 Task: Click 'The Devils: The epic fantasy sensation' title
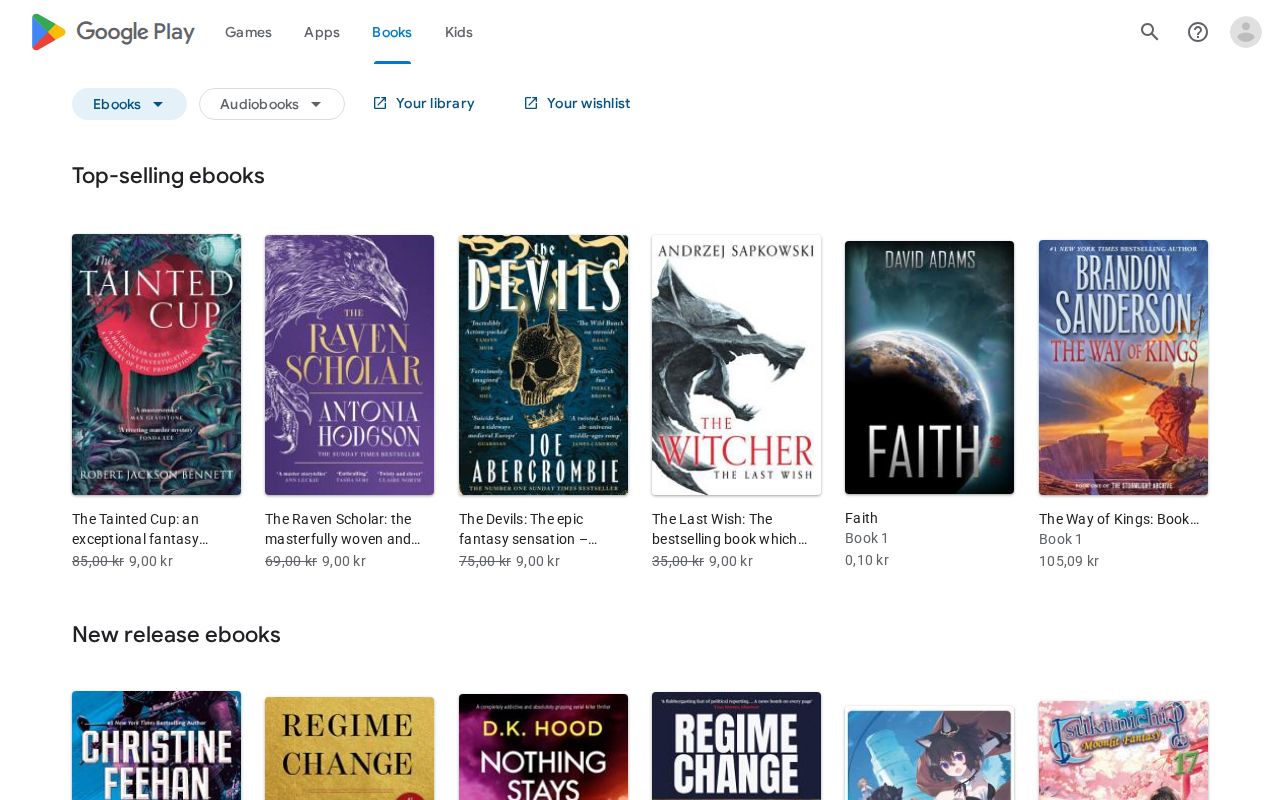point(528,529)
